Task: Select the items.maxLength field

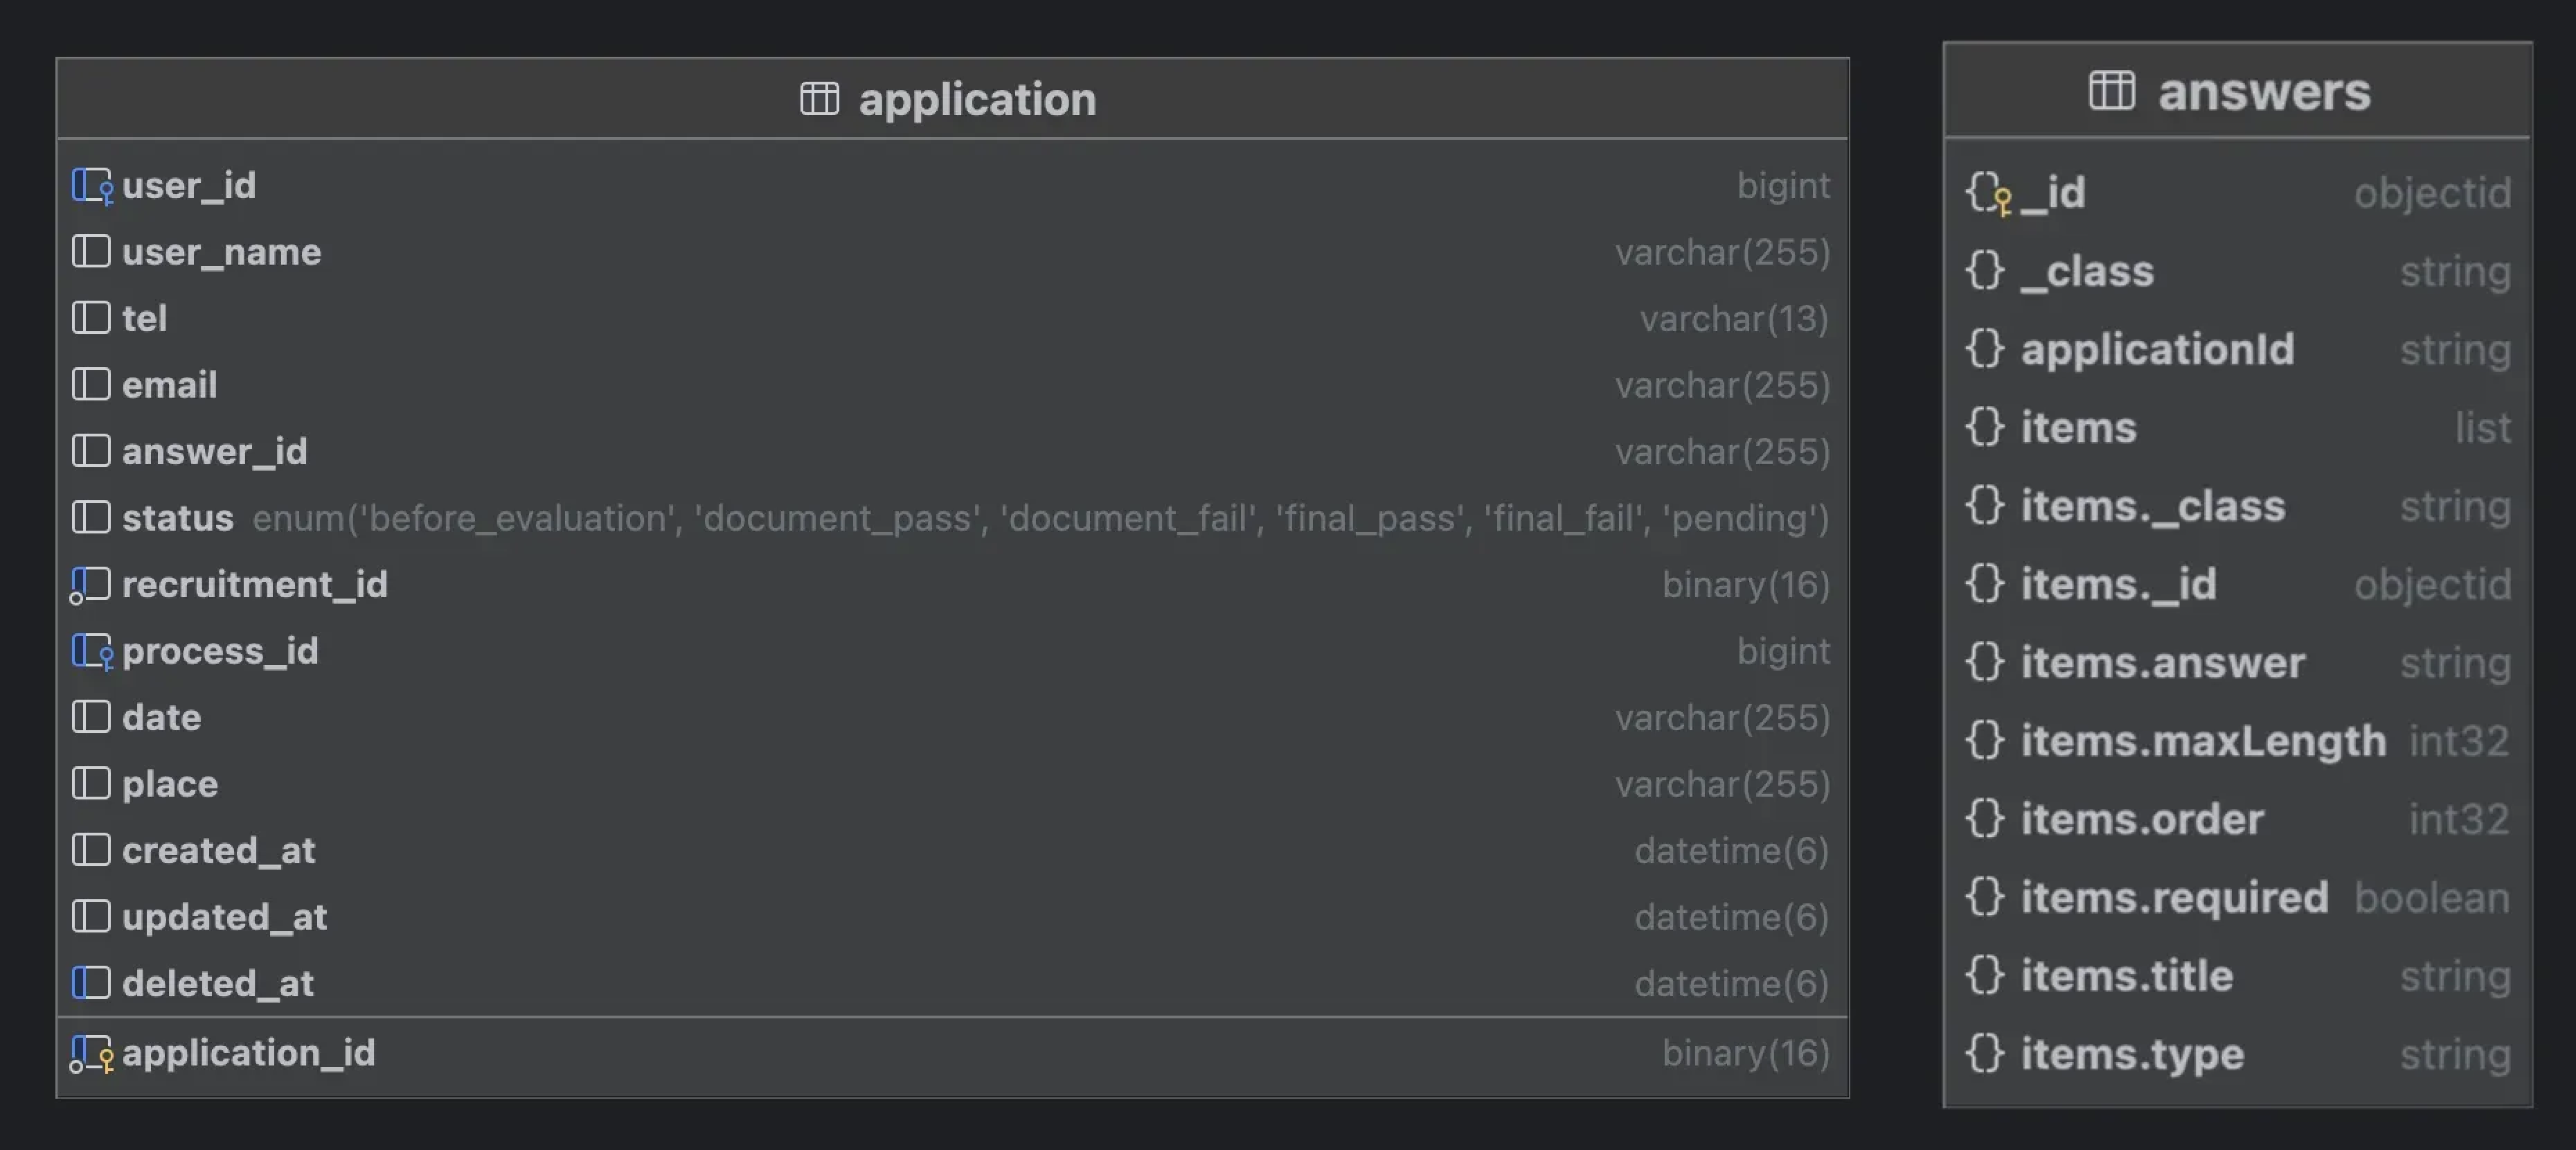Action: (x=2203, y=741)
